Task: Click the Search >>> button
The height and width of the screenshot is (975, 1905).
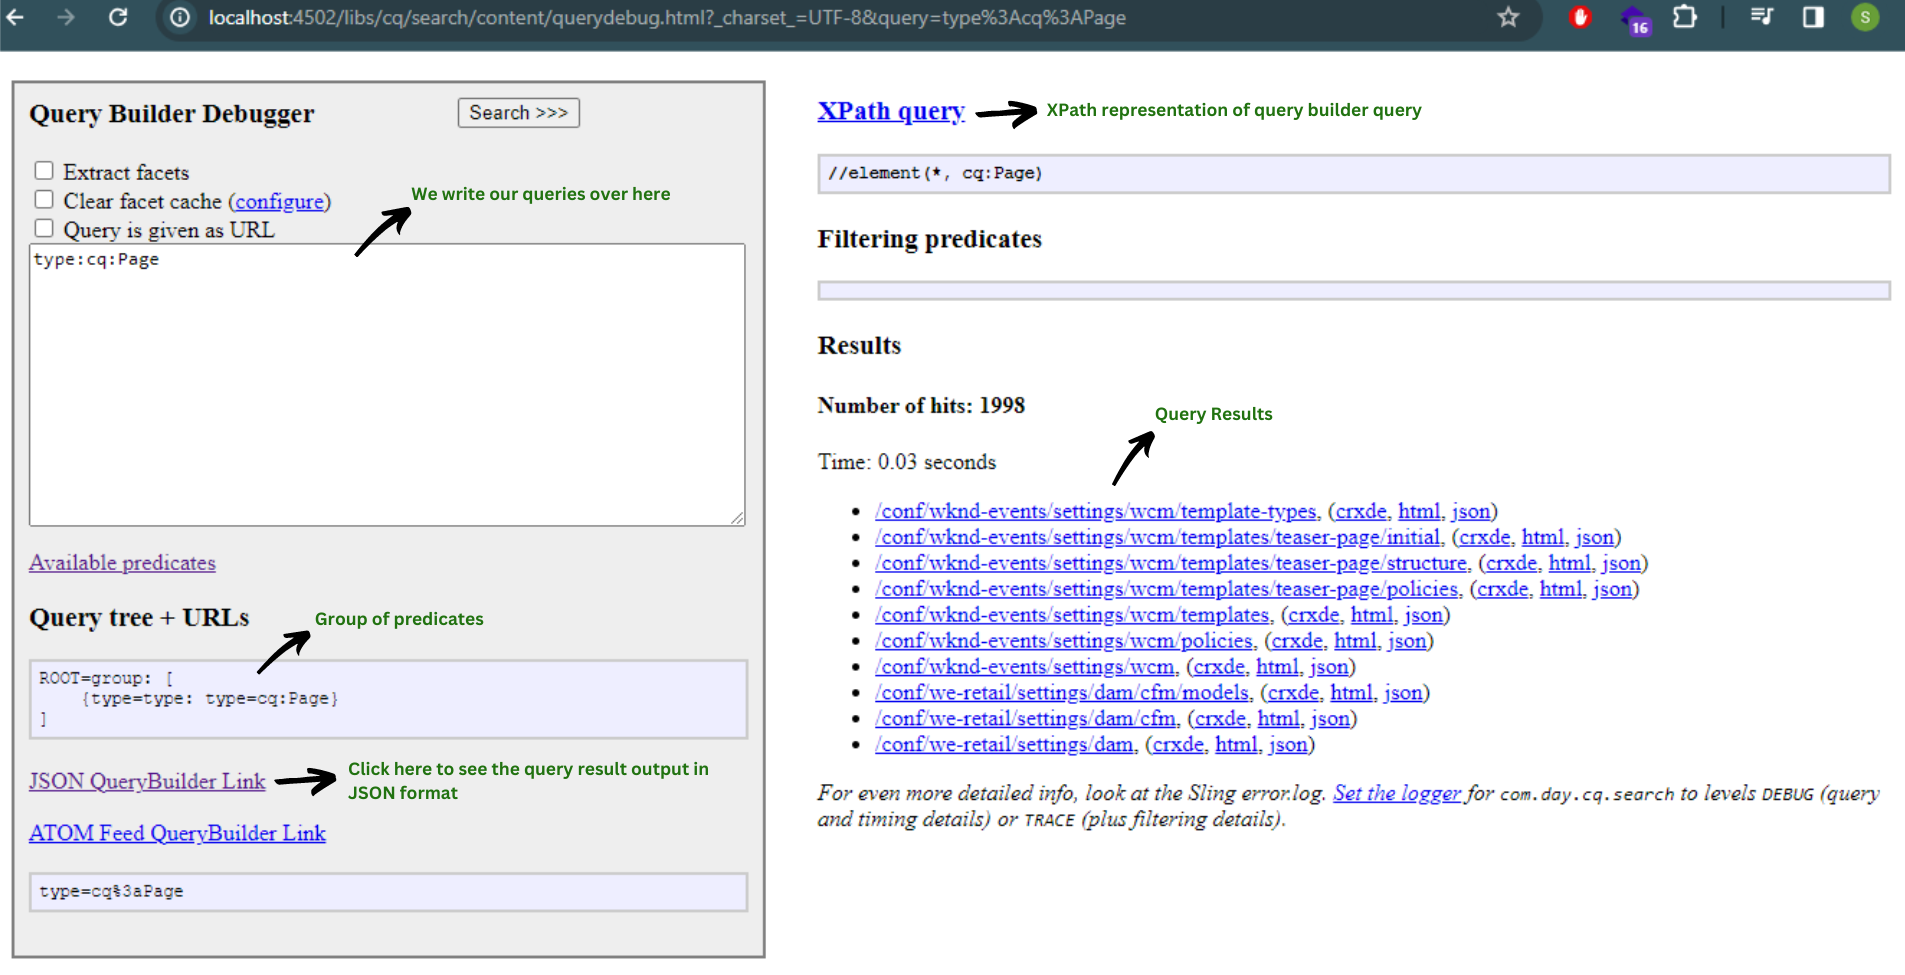Action: [x=518, y=112]
